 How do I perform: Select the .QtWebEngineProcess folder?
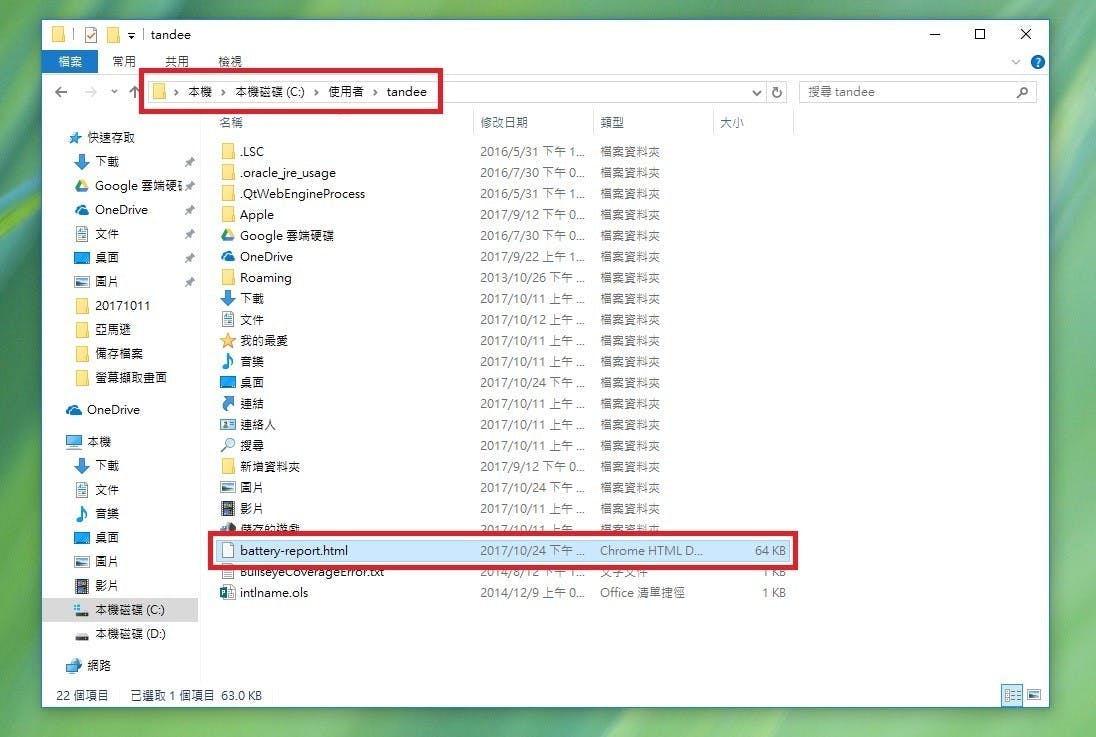tap(302, 194)
